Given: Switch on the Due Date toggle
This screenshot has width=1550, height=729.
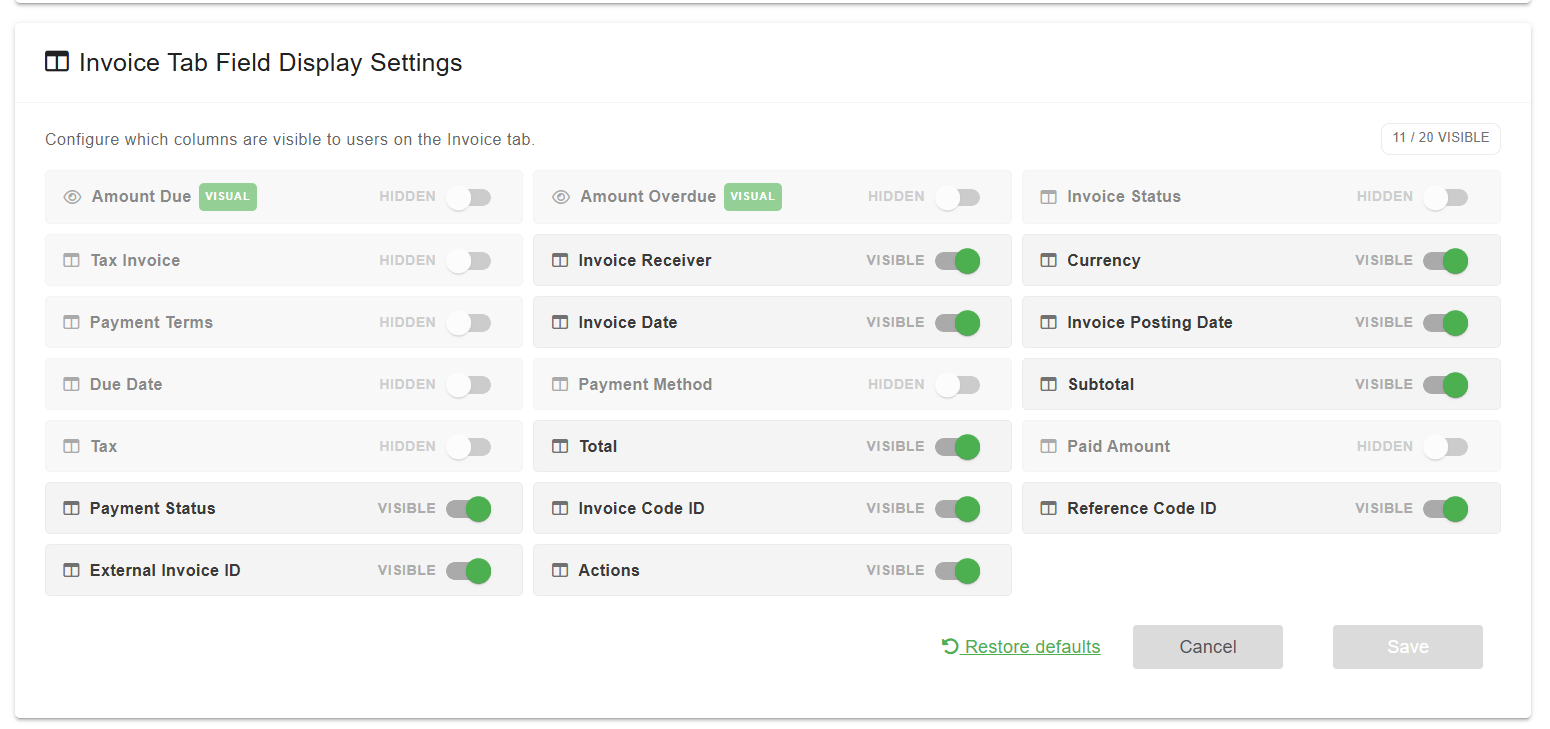Looking at the screenshot, I should tap(468, 385).
